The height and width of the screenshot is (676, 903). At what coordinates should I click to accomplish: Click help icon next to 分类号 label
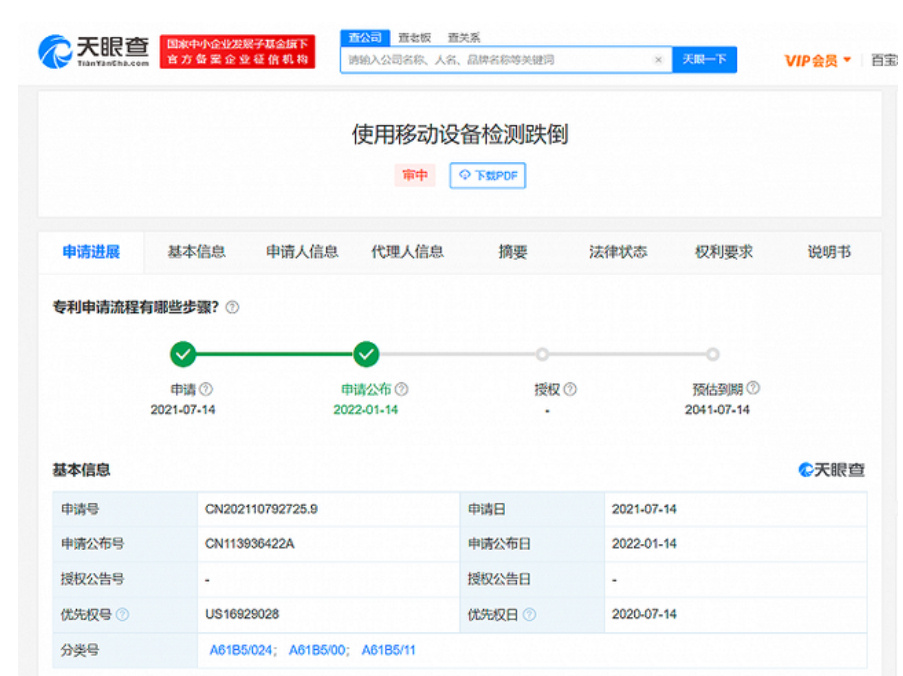(110, 649)
